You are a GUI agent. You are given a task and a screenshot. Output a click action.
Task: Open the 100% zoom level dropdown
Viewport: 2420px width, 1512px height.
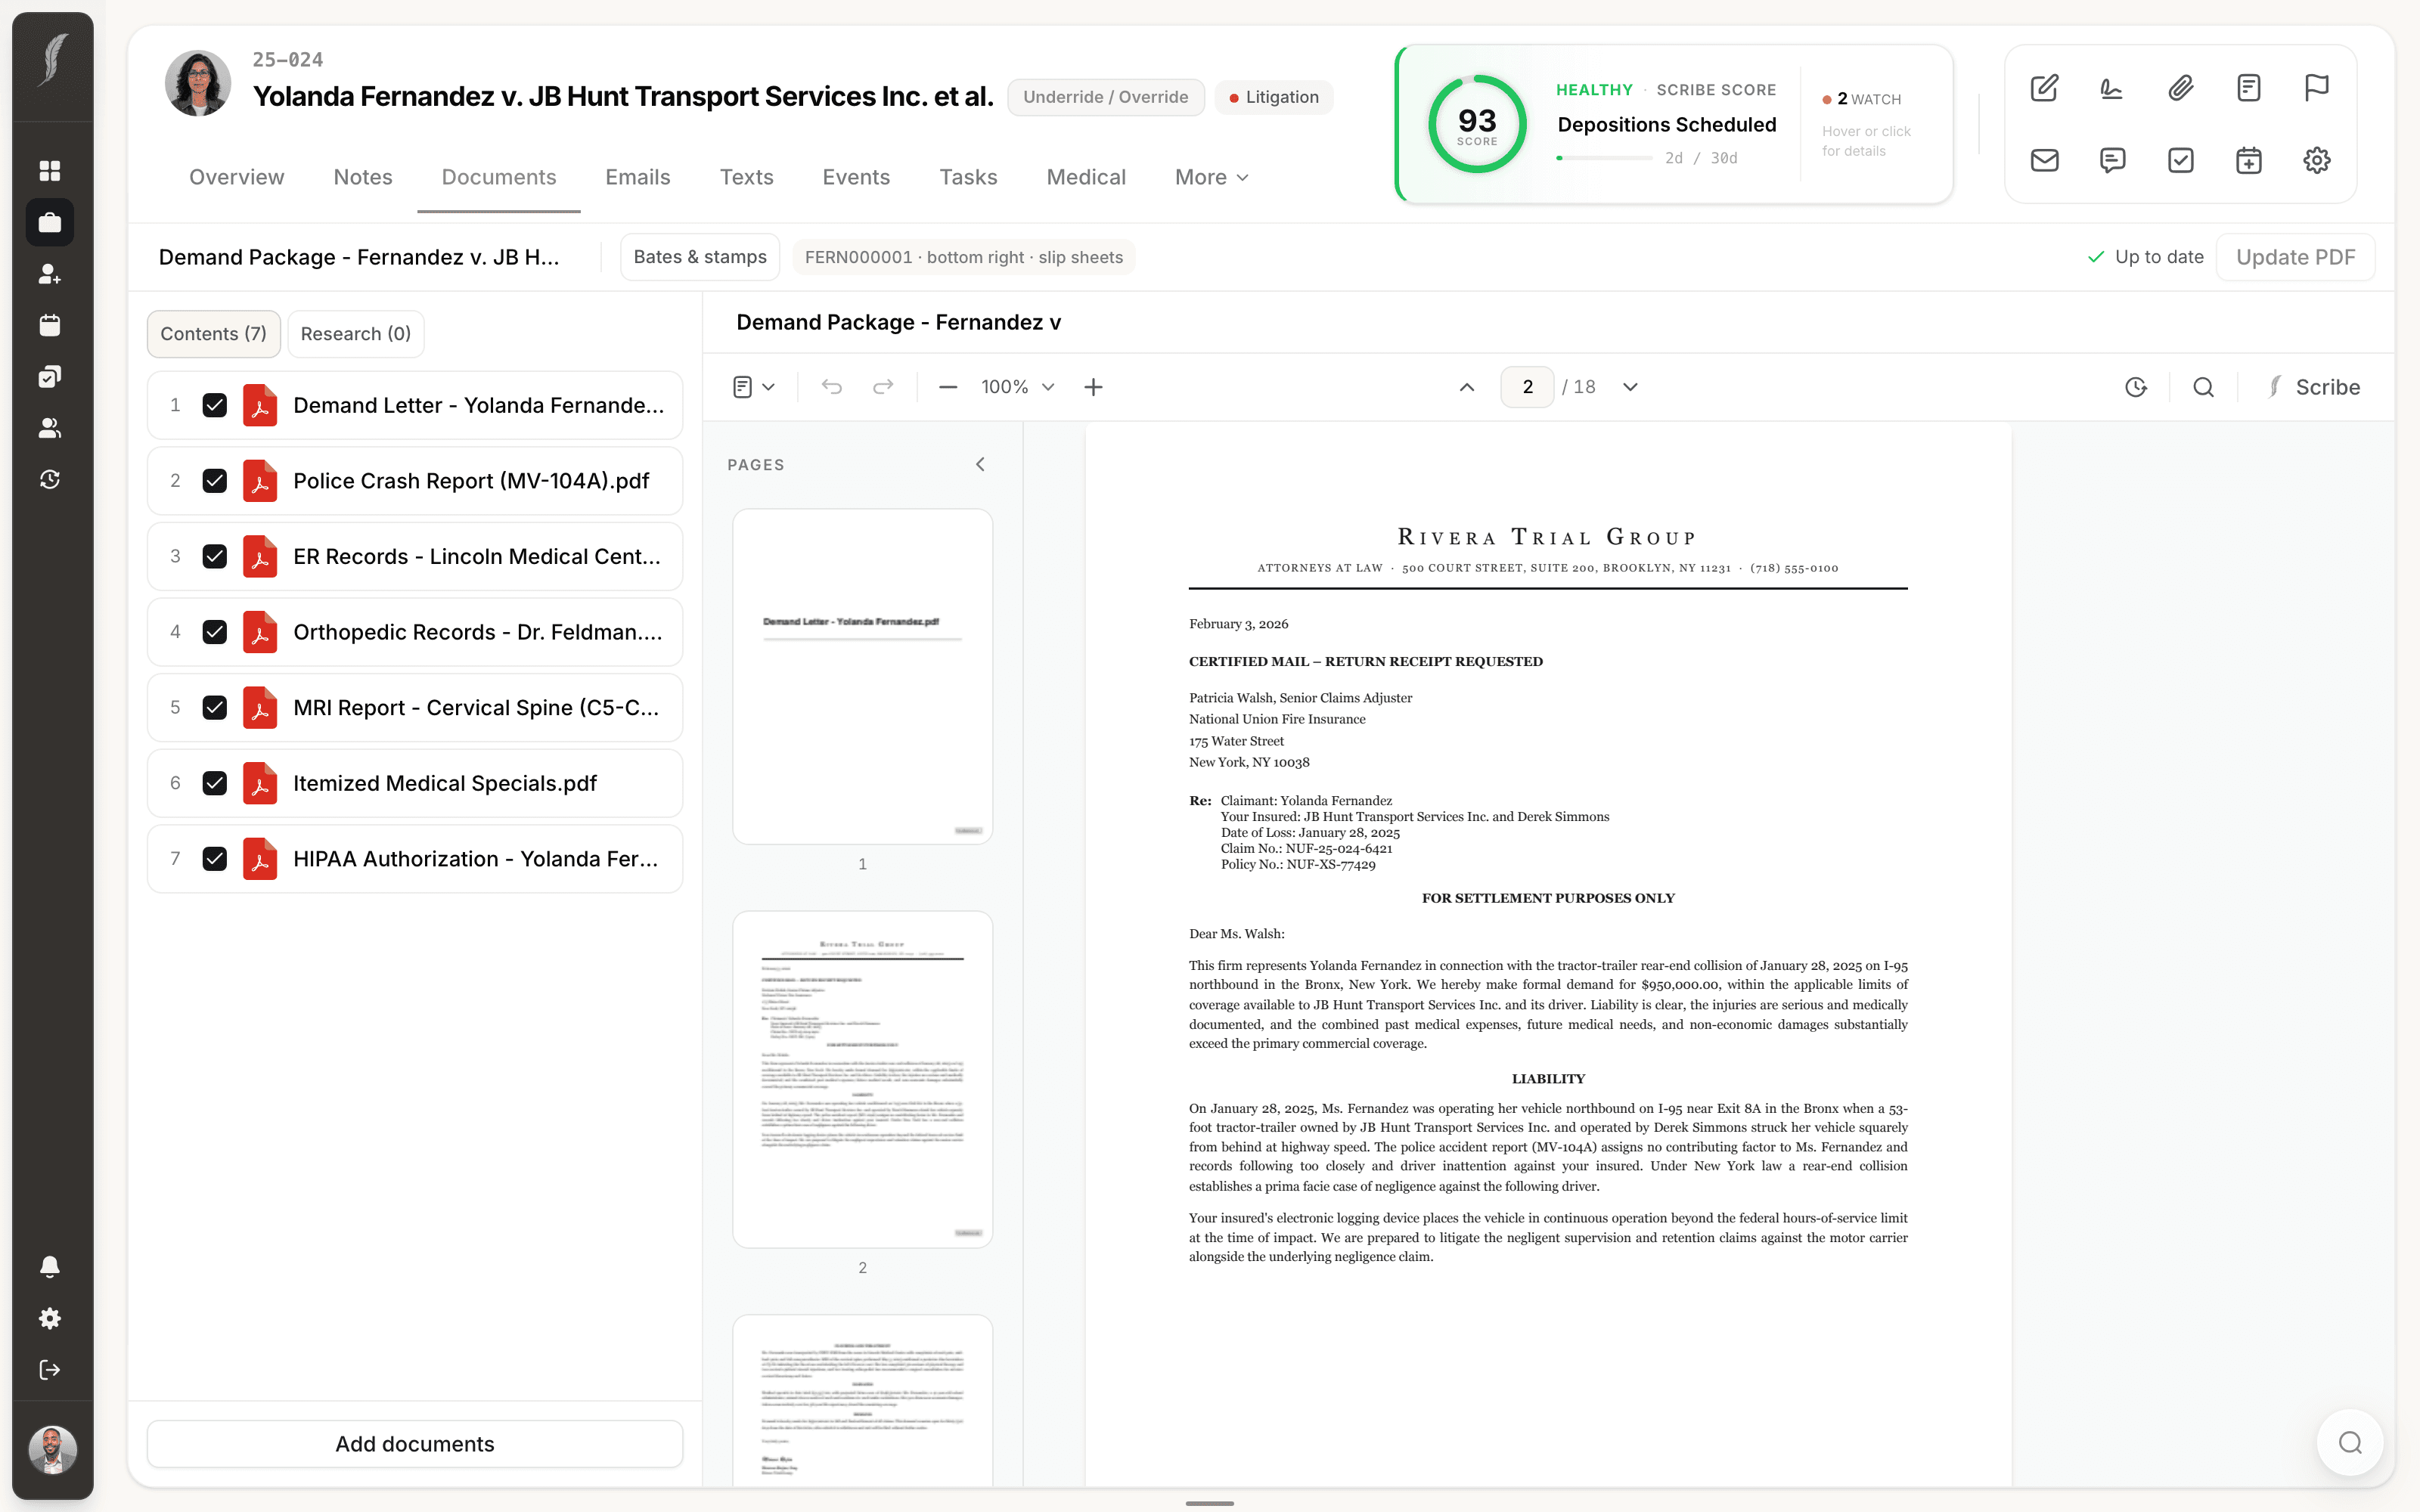coord(1017,387)
